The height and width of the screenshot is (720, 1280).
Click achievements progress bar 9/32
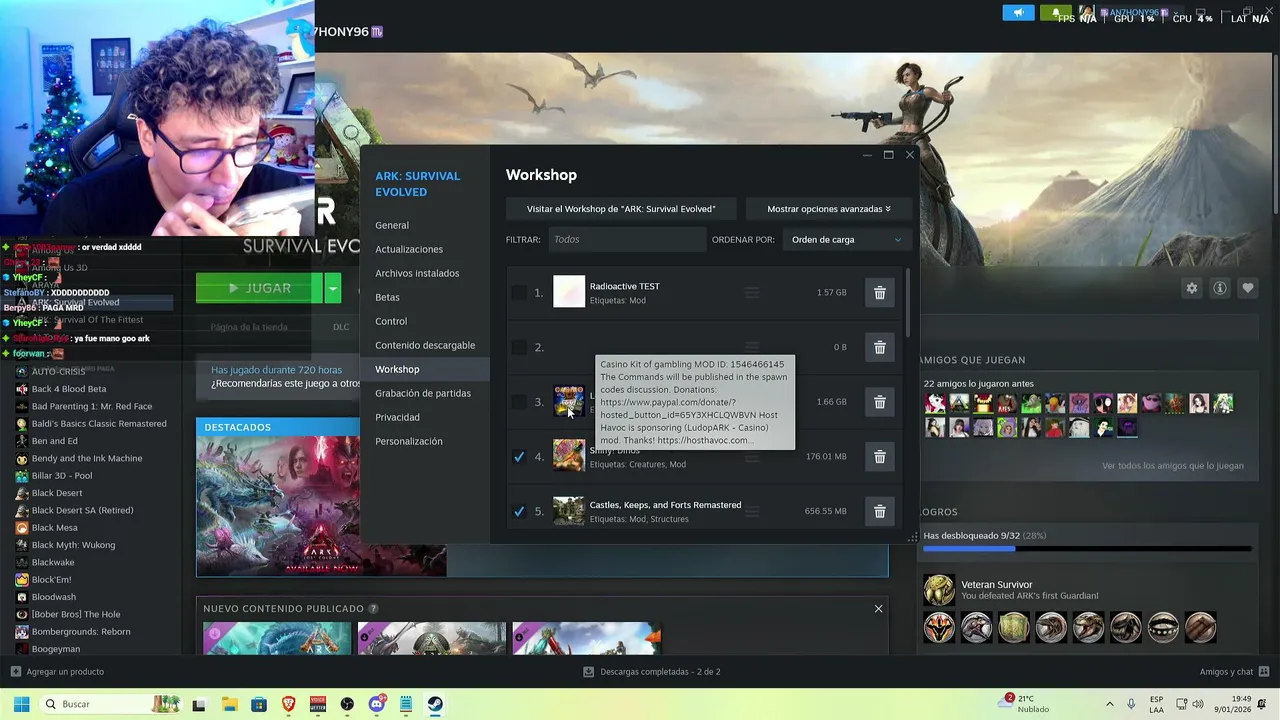1087,548
